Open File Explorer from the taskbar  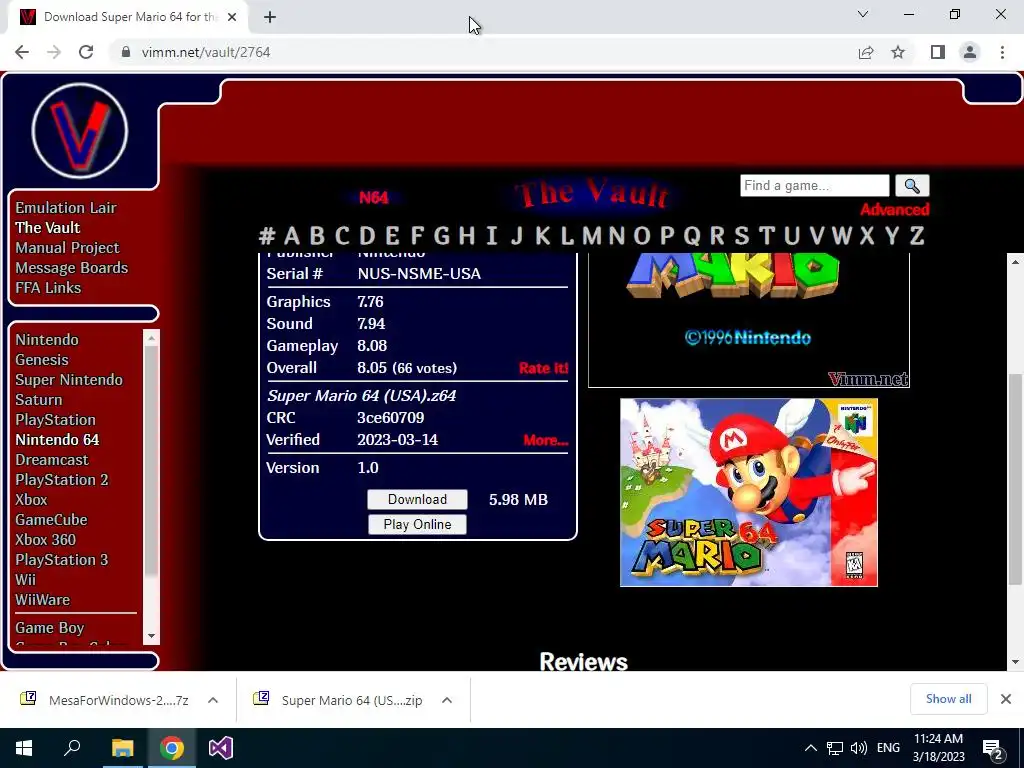[122, 748]
